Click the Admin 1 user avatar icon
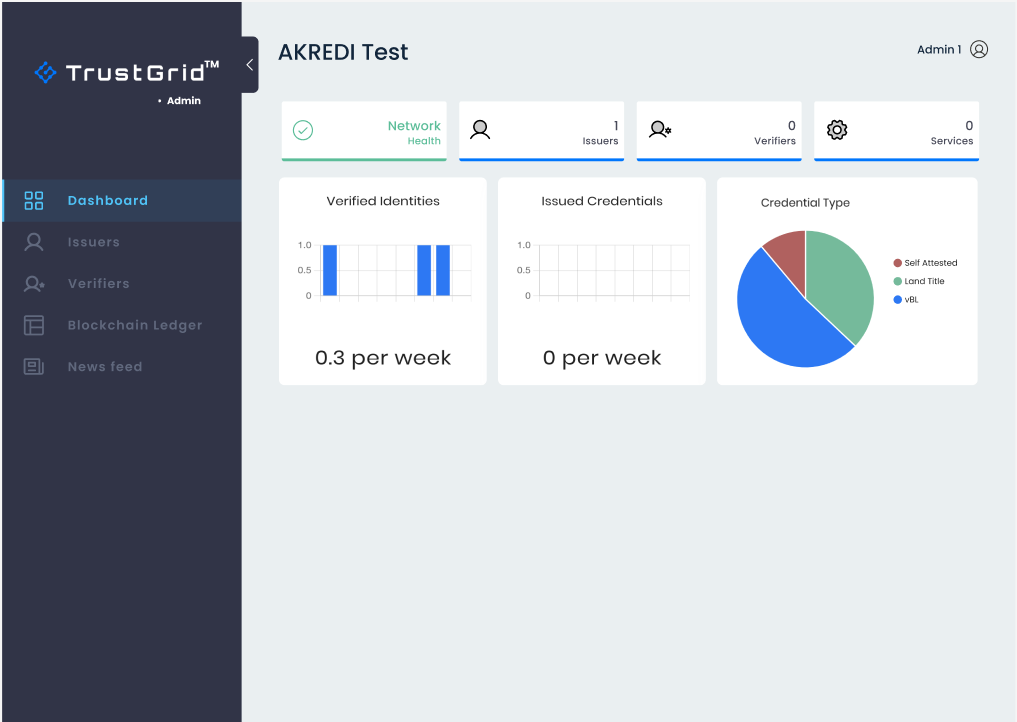The height and width of the screenshot is (722, 1017). coord(979,50)
